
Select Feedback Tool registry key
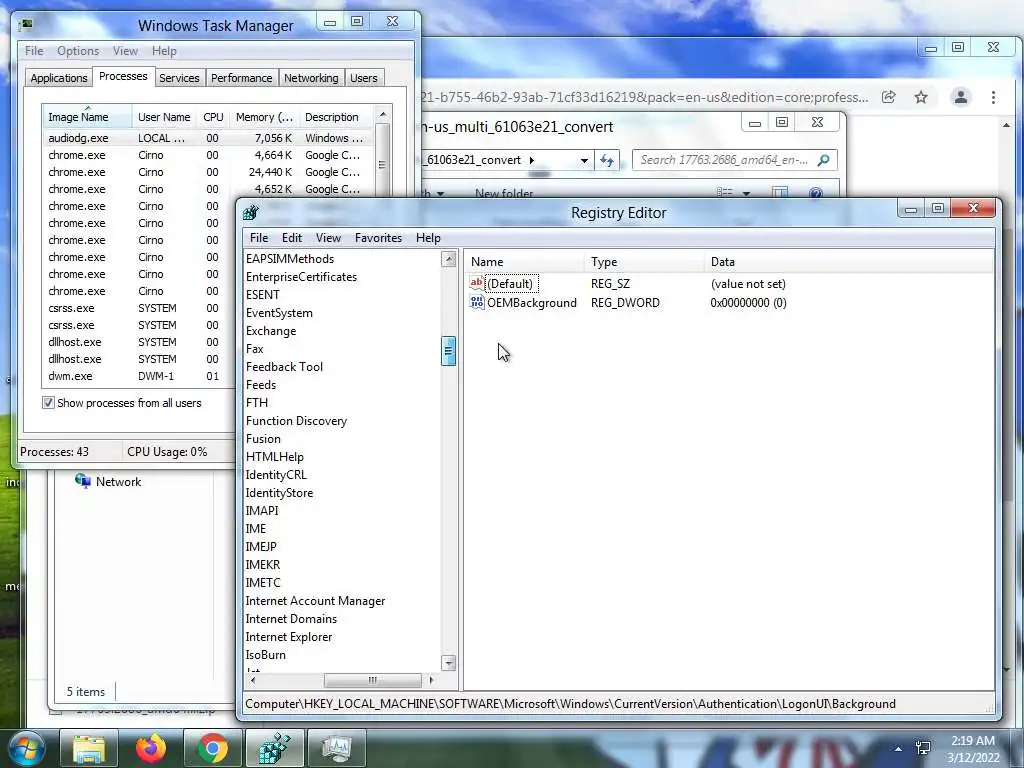285,366
